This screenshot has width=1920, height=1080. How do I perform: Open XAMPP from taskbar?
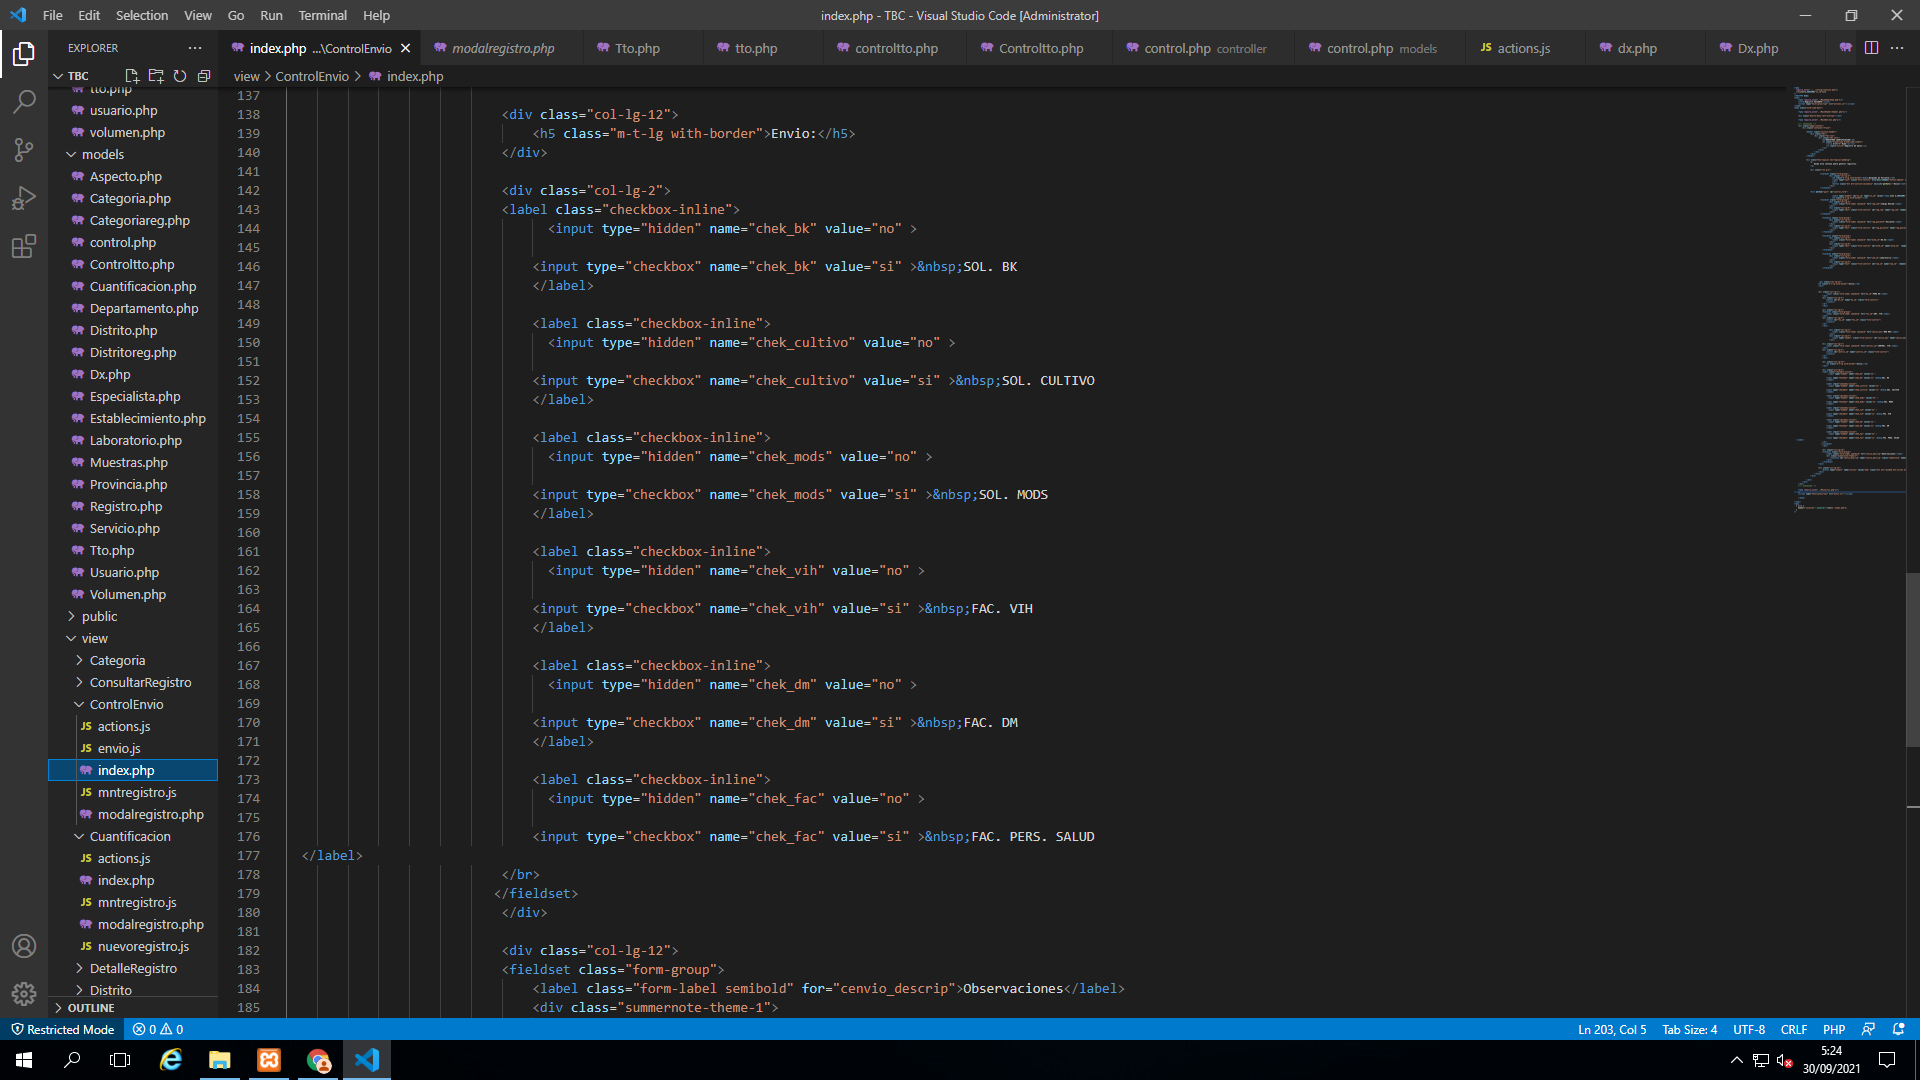(269, 1060)
